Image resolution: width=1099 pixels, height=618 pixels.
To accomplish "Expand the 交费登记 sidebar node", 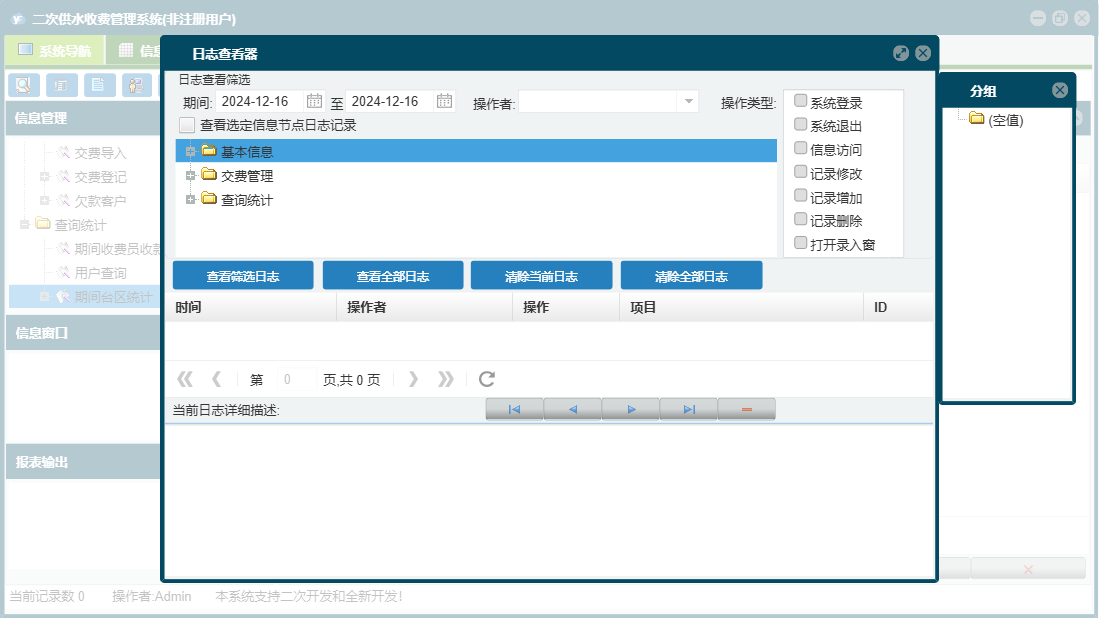I will 44,177.
